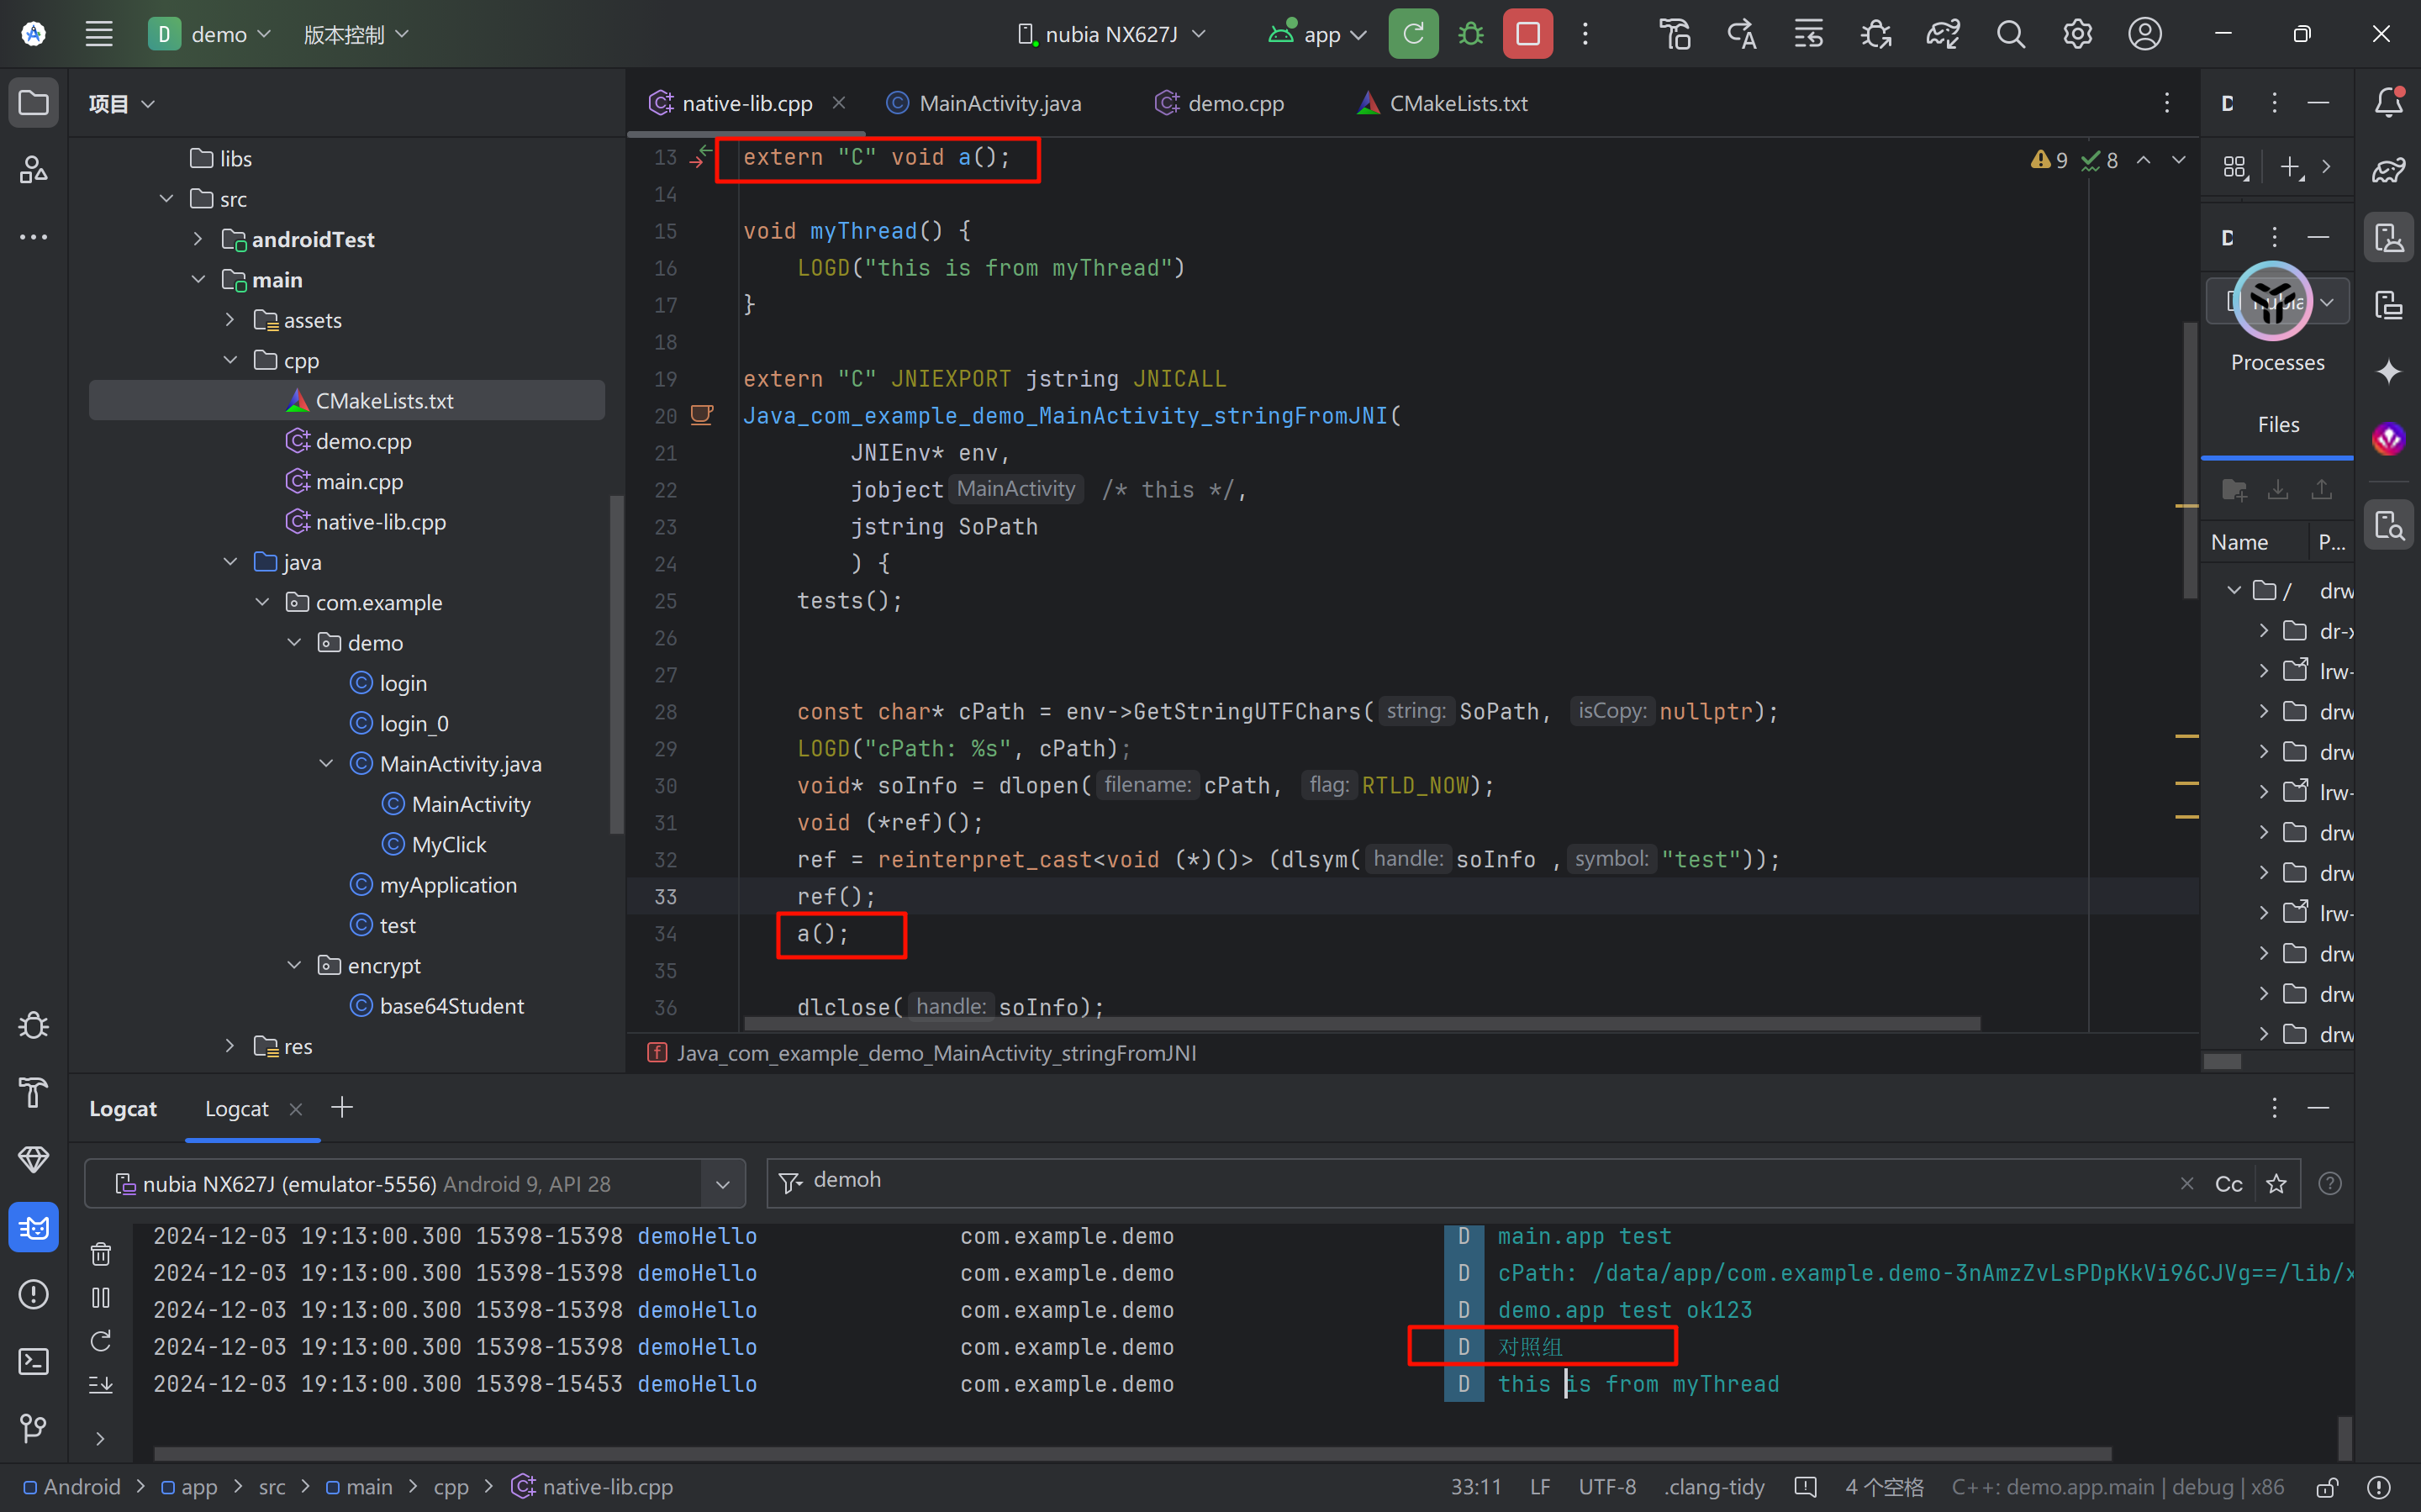The height and width of the screenshot is (1512, 2421).
Task: Favorite the logcat filter with star
Action: point(2276,1184)
